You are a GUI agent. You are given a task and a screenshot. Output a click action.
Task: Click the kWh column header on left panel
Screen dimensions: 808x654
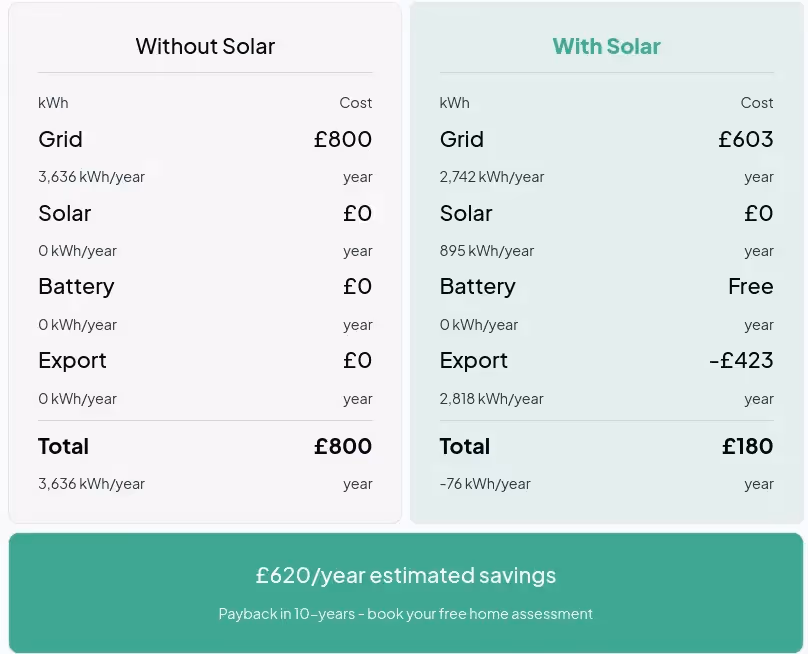(x=53, y=102)
